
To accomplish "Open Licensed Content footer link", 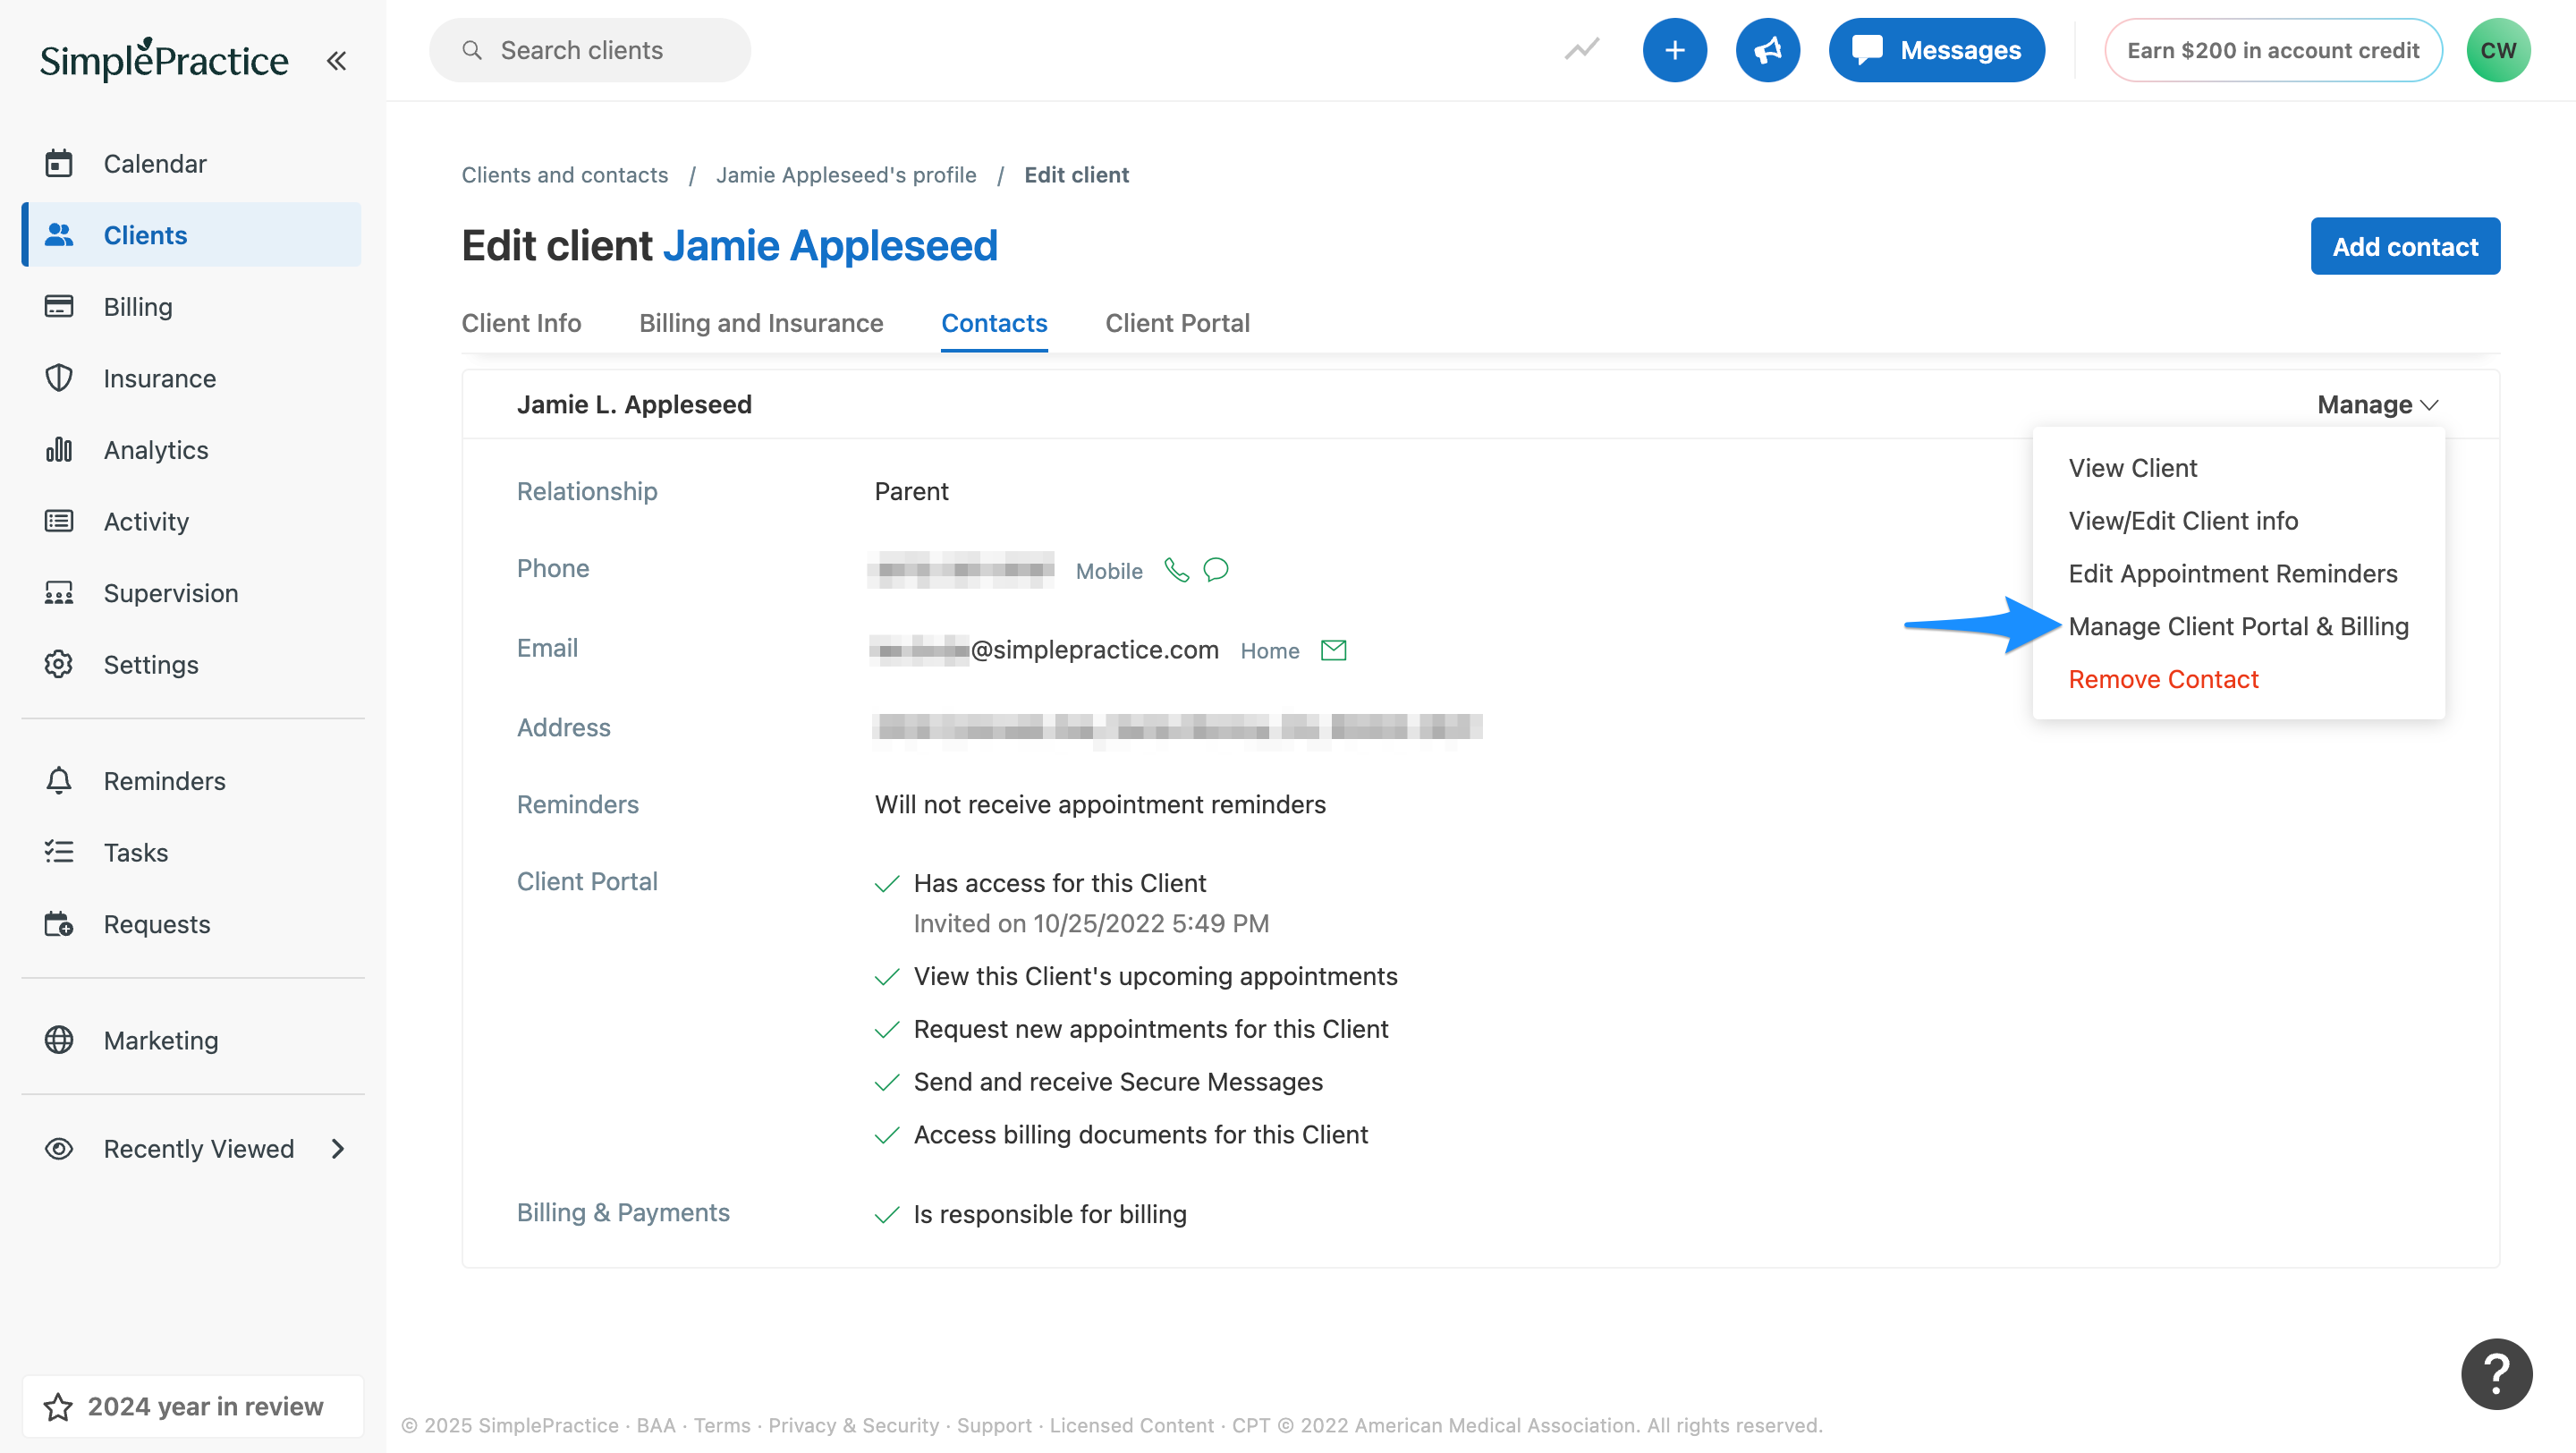I will 1131,1425.
